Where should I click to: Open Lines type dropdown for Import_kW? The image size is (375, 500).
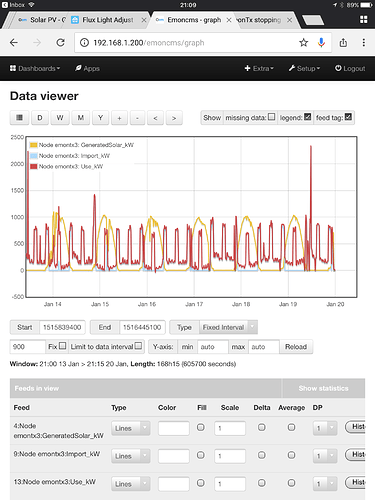click(131, 456)
